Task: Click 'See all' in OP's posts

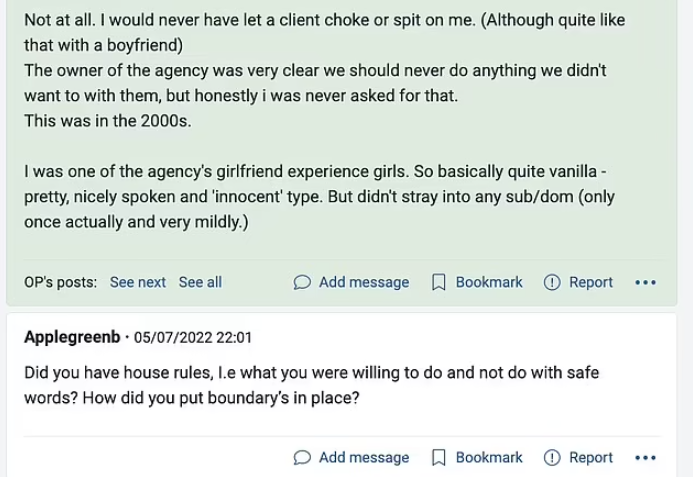Action: click(x=200, y=283)
